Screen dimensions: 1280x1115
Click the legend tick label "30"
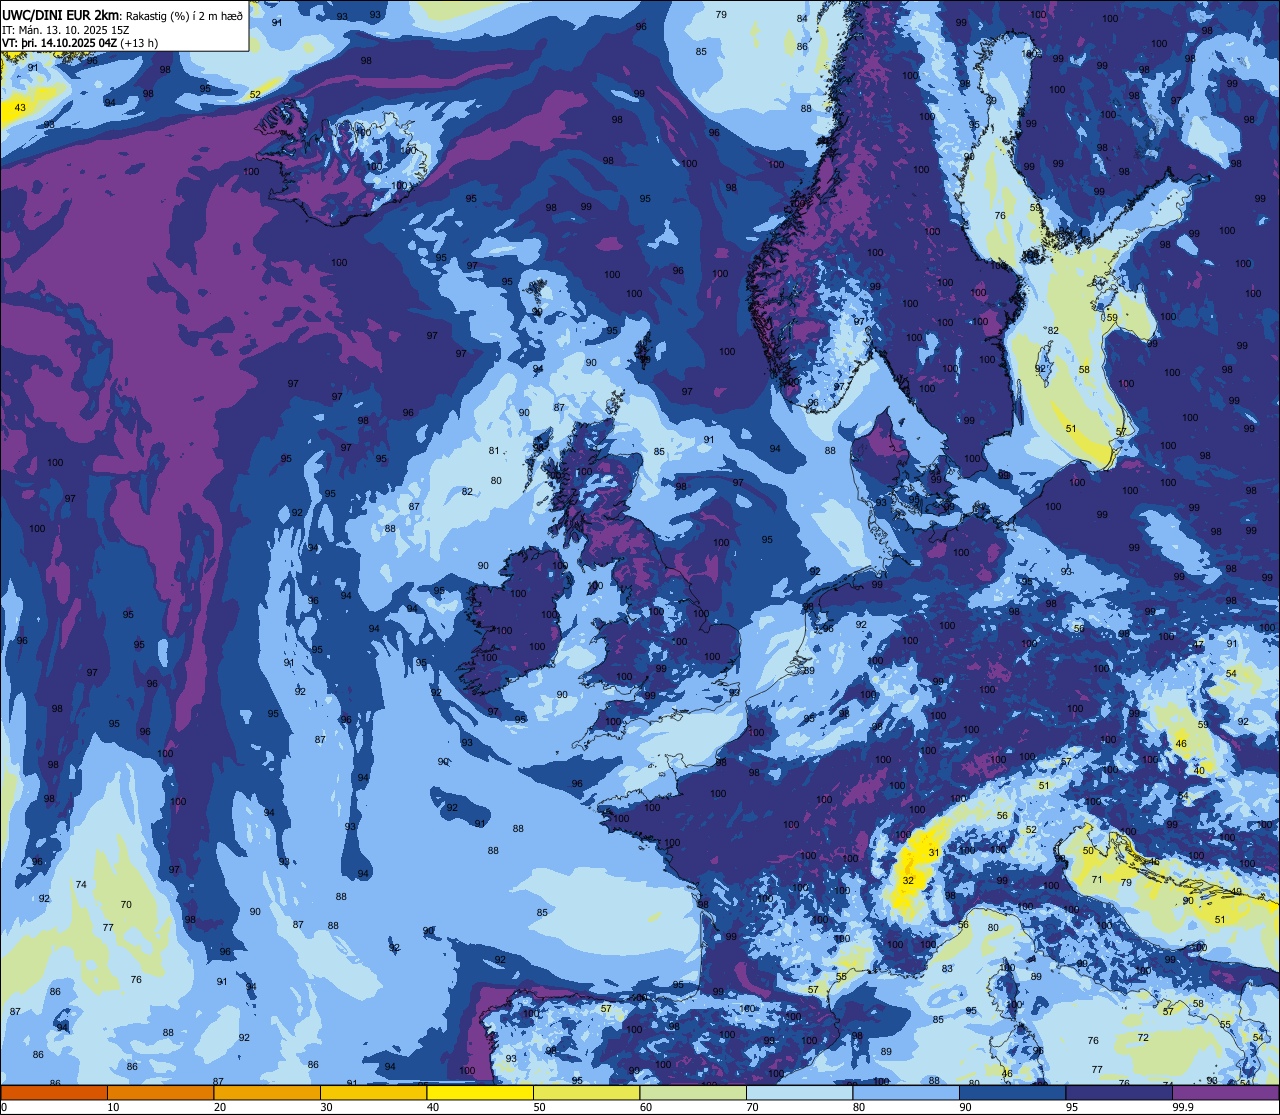click(x=326, y=1107)
